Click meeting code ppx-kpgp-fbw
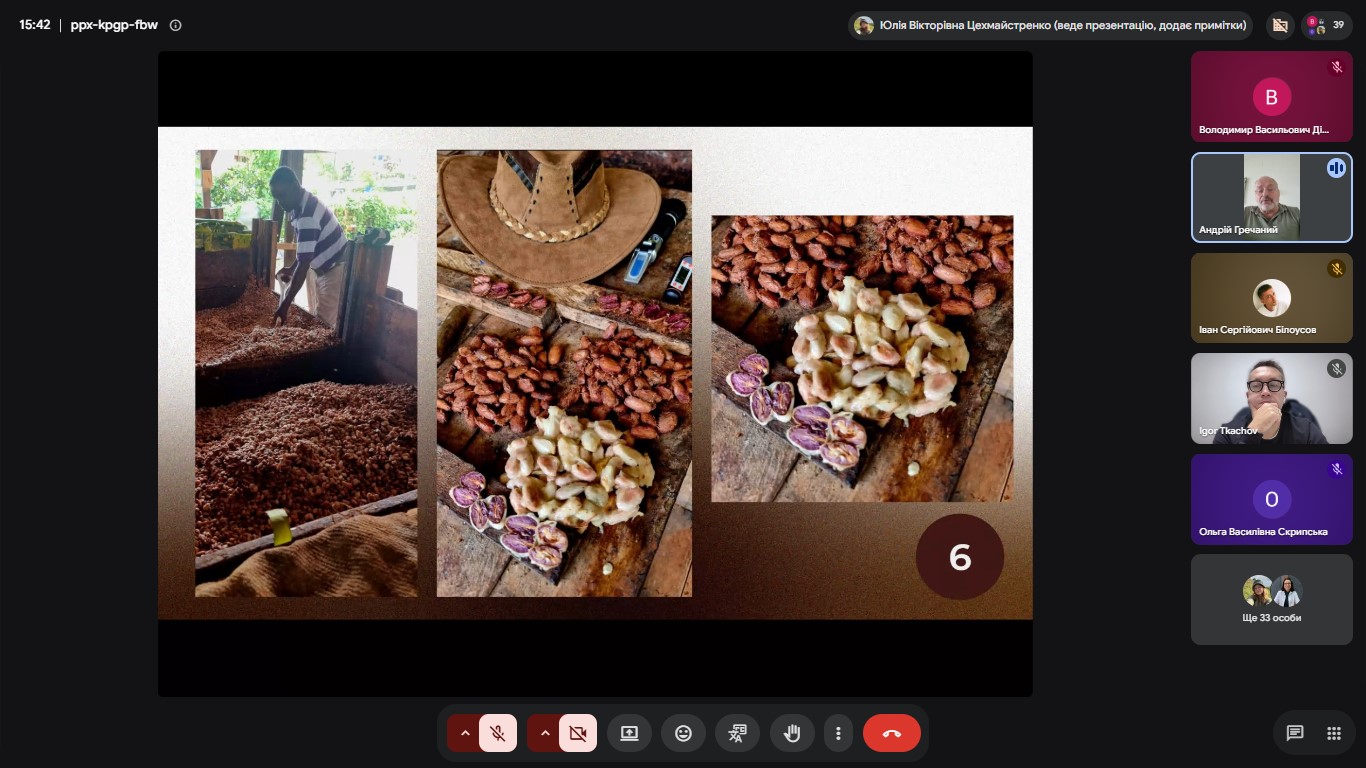 [114, 25]
